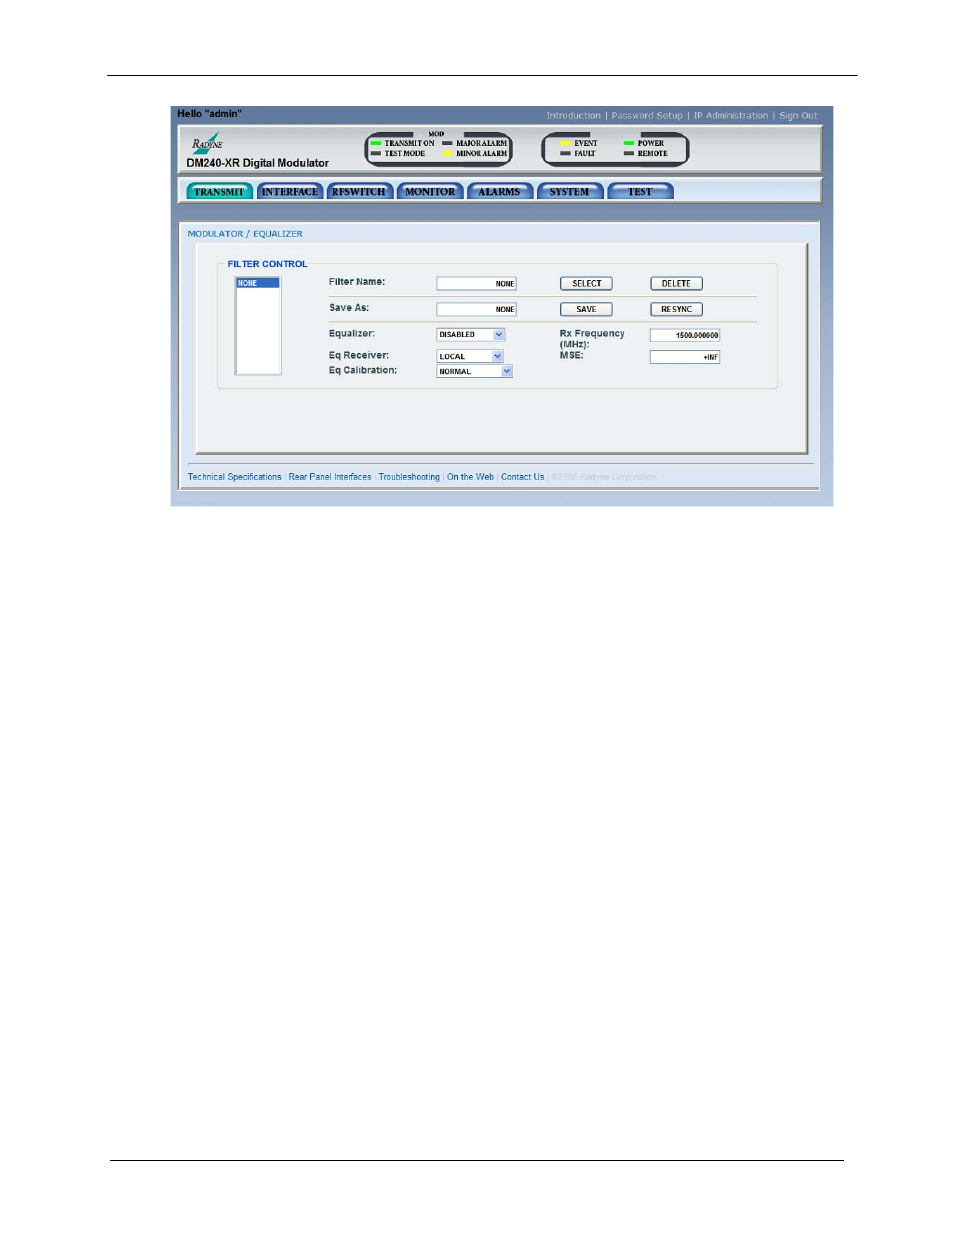This screenshot has height=1235, width=954.
Task: Select the SYSTEM tab
Action: 570,192
